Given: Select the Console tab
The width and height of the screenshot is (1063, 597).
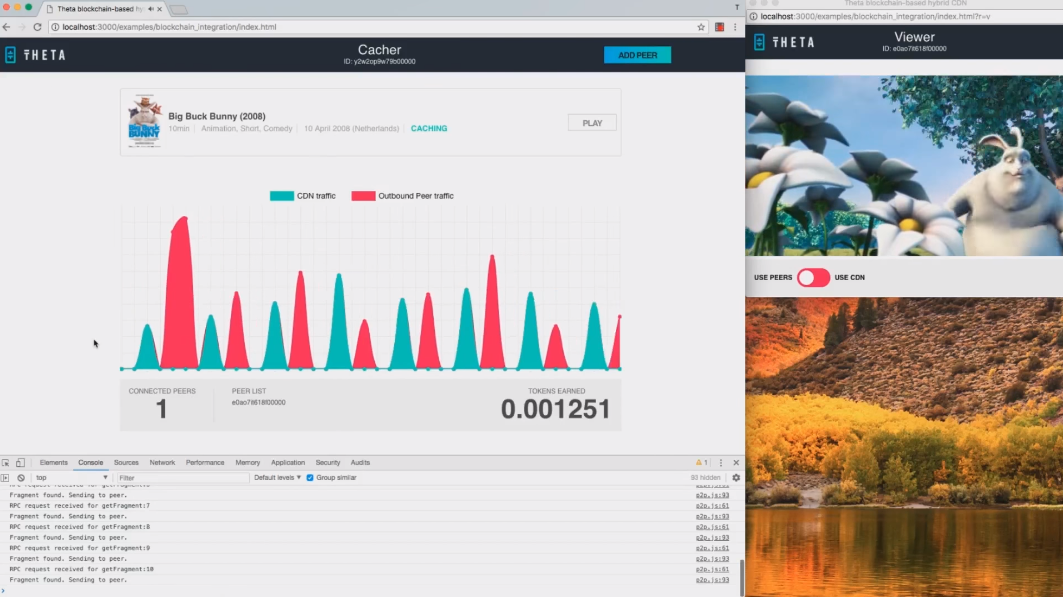Looking at the screenshot, I should (90, 463).
